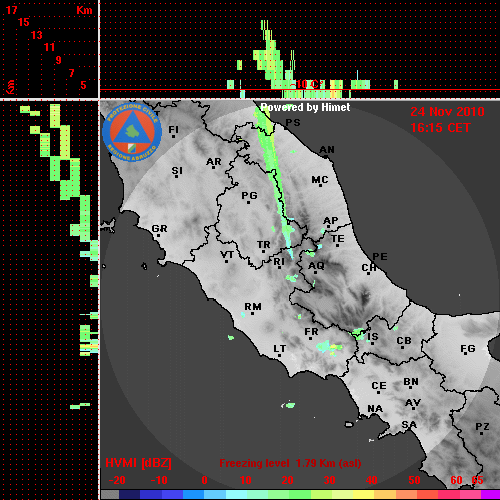Click the TR city label

pyautogui.click(x=263, y=245)
